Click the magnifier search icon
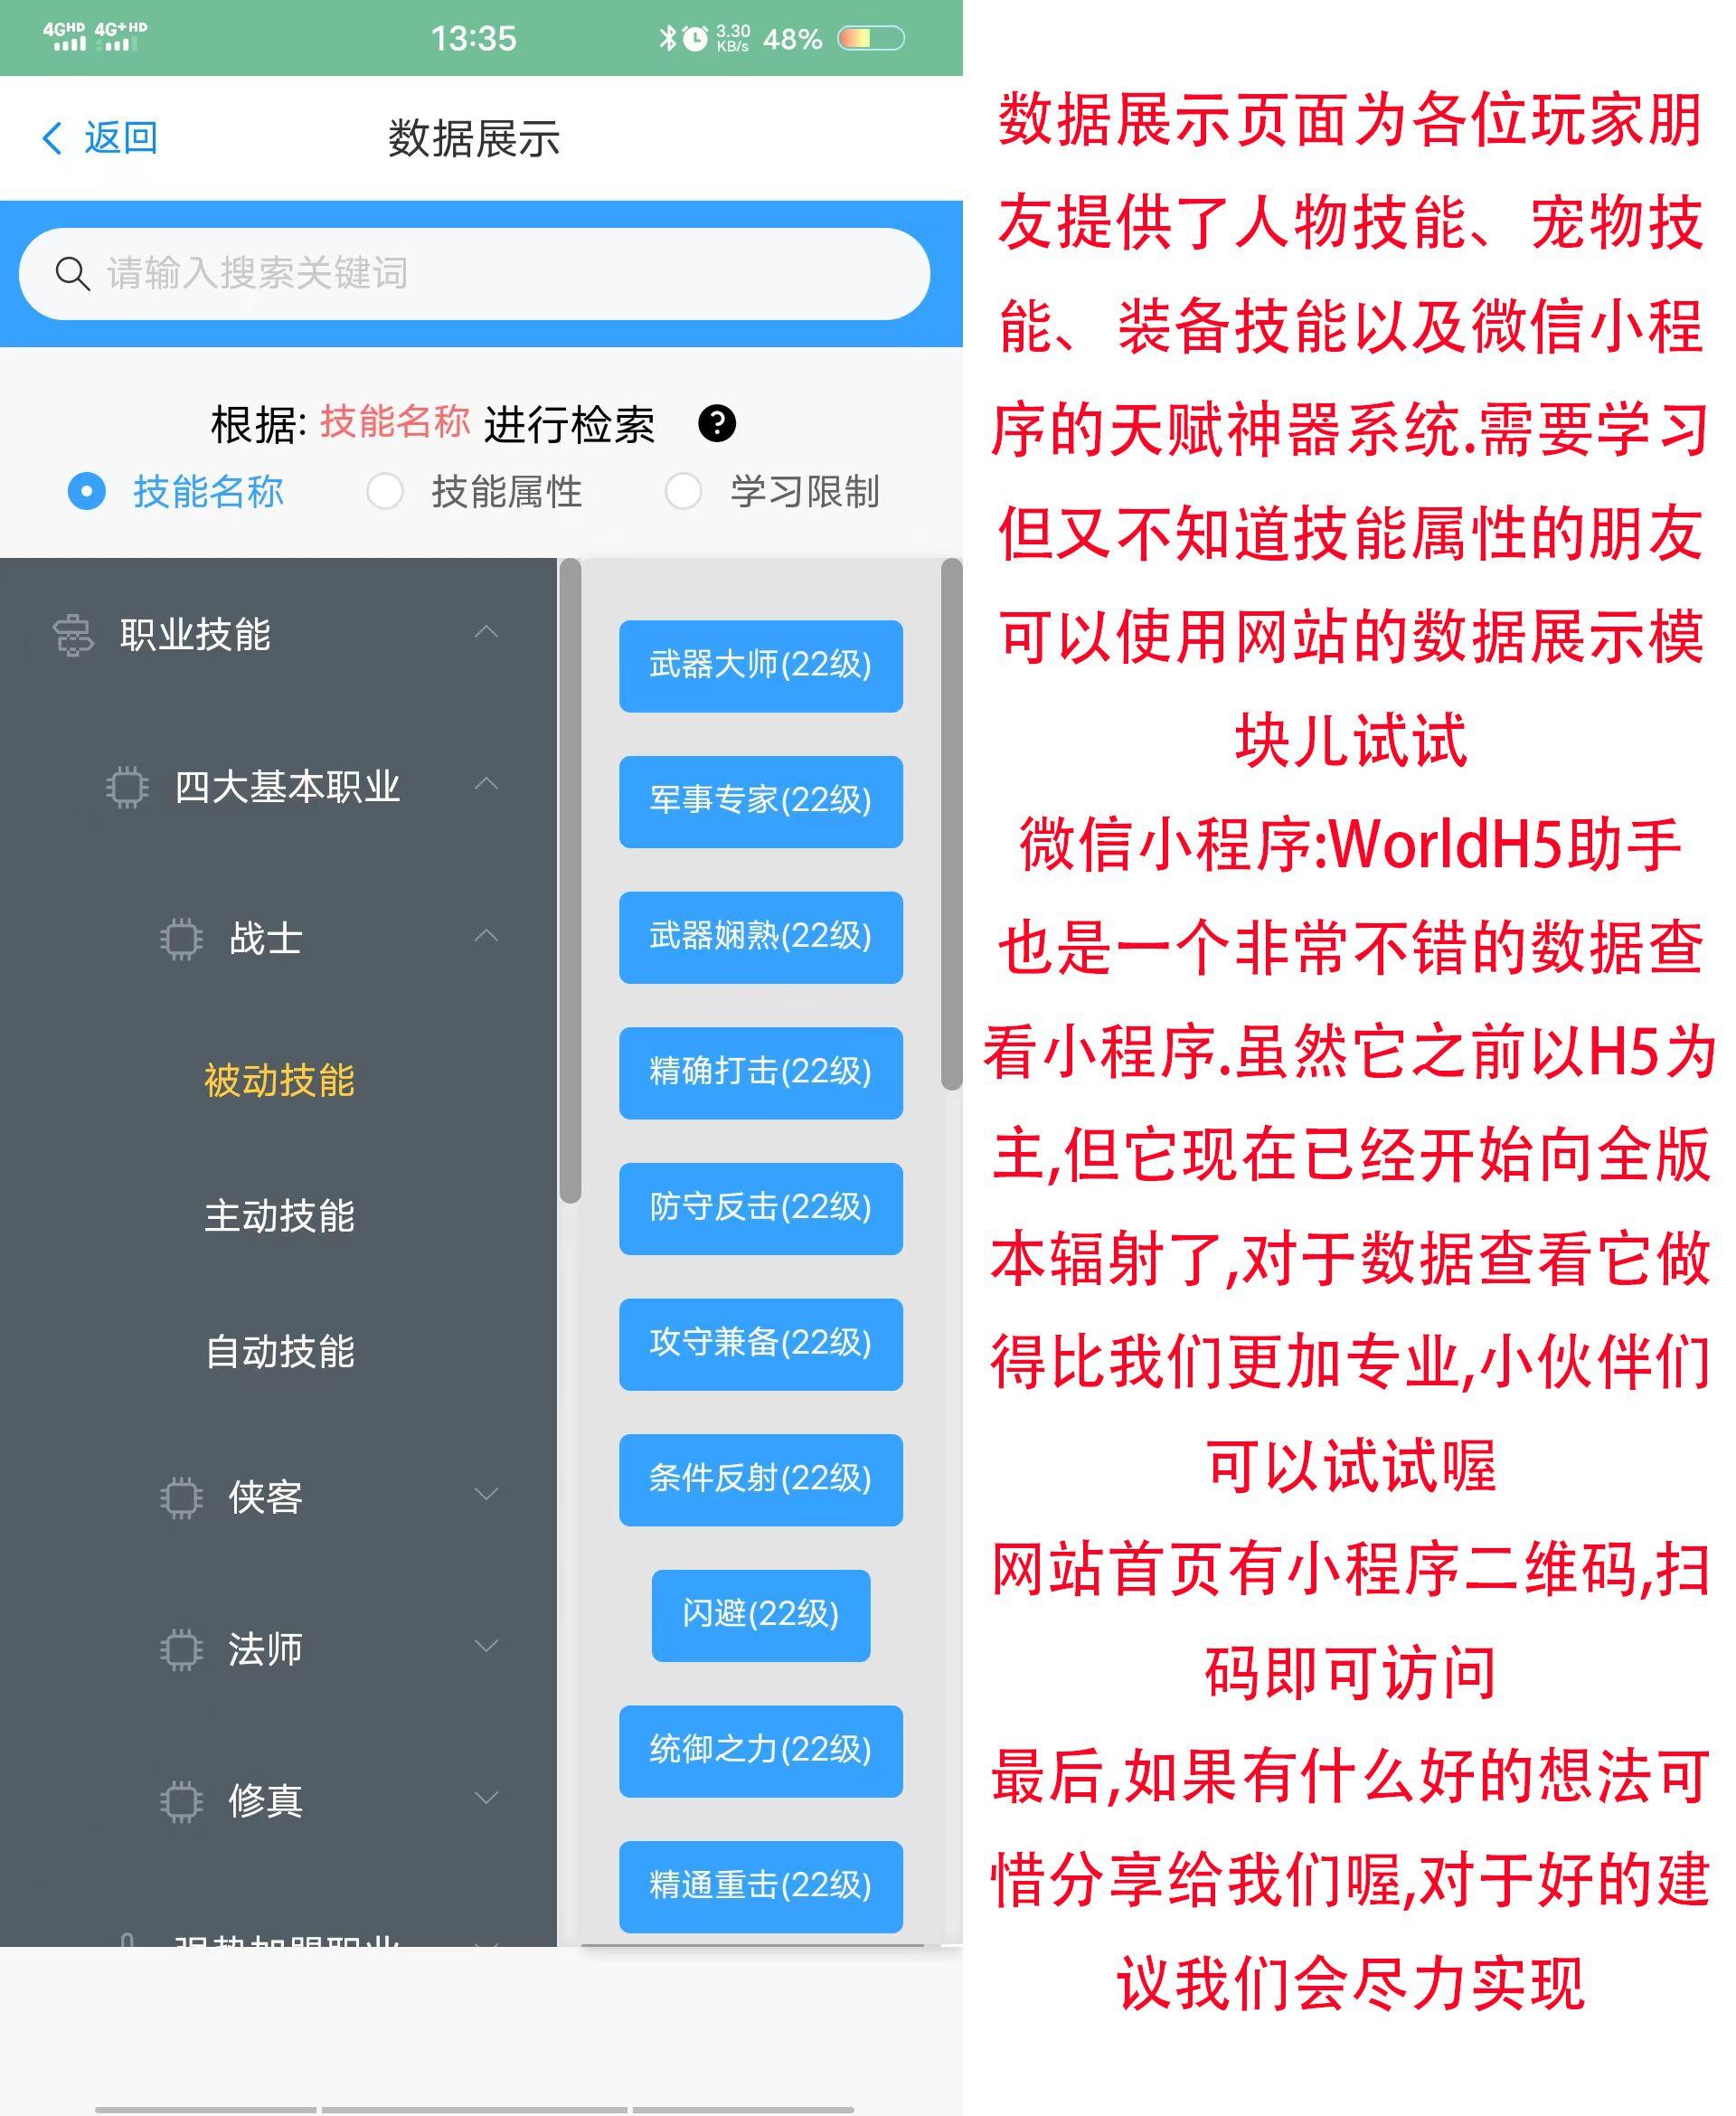The height and width of the screenshot is (2116, 1736). (72, 273)
